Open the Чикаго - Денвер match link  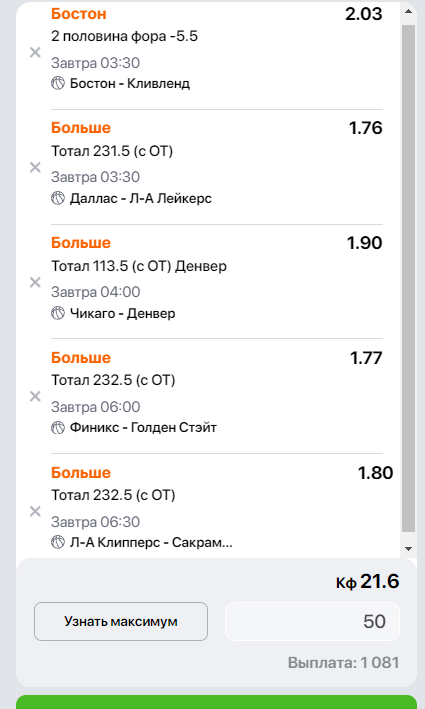point(123,313)
